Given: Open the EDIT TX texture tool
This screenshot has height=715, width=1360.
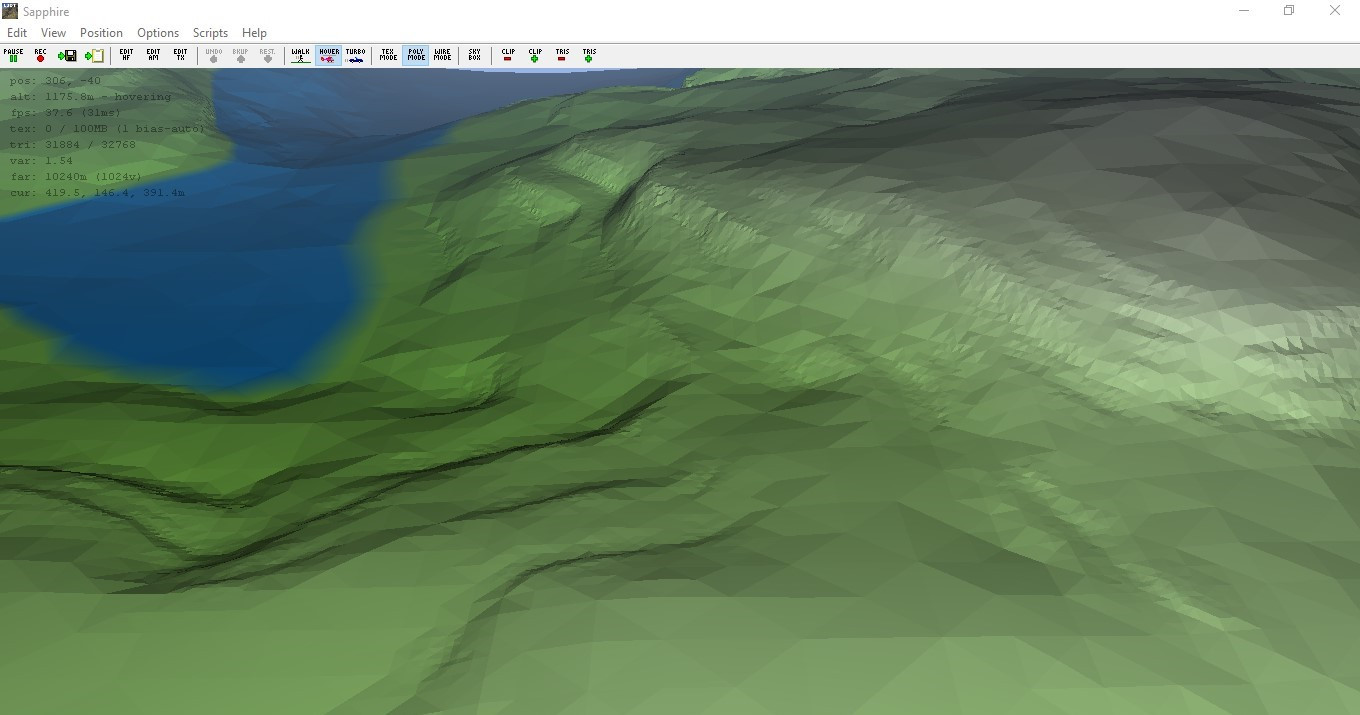Looking at the screenshot, I should [180, 56].
